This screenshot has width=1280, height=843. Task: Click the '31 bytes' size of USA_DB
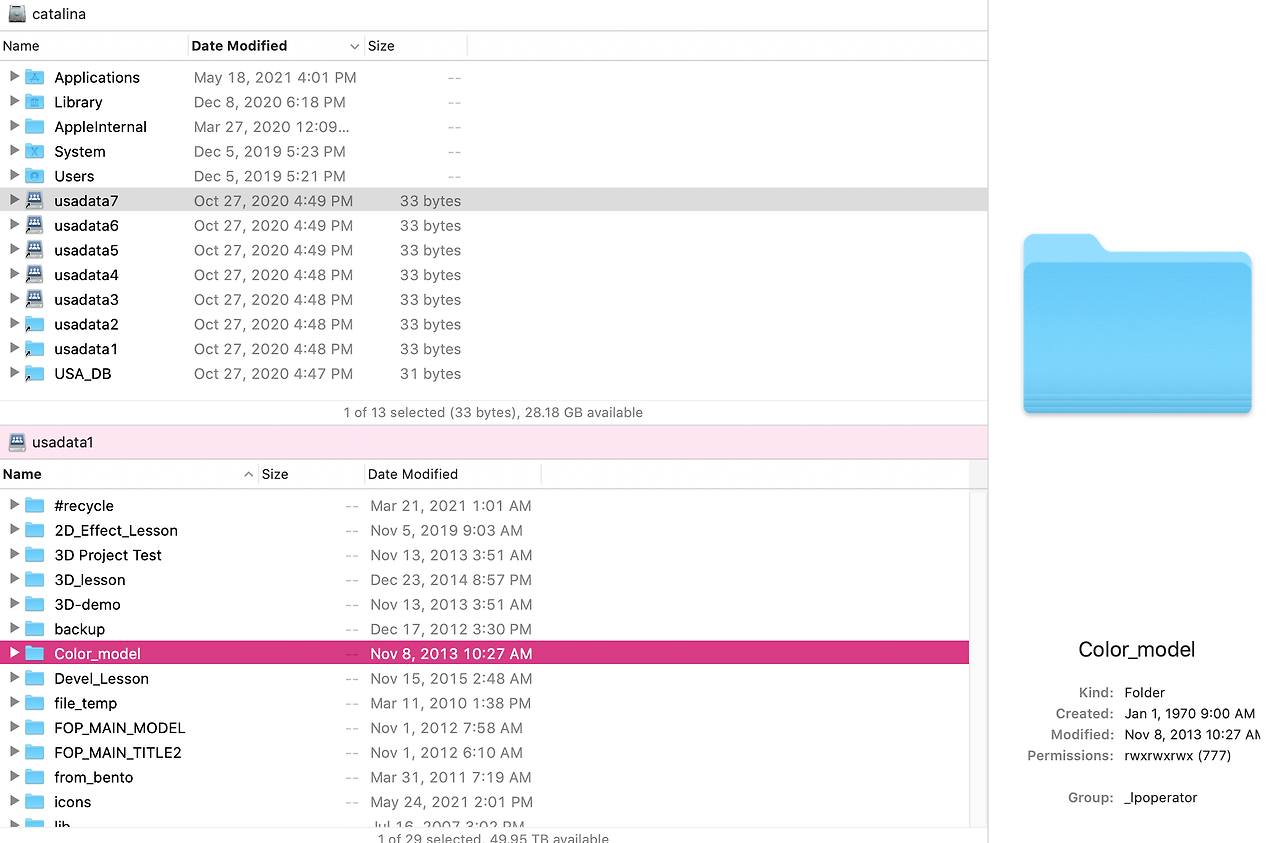[x=430, y=373]
